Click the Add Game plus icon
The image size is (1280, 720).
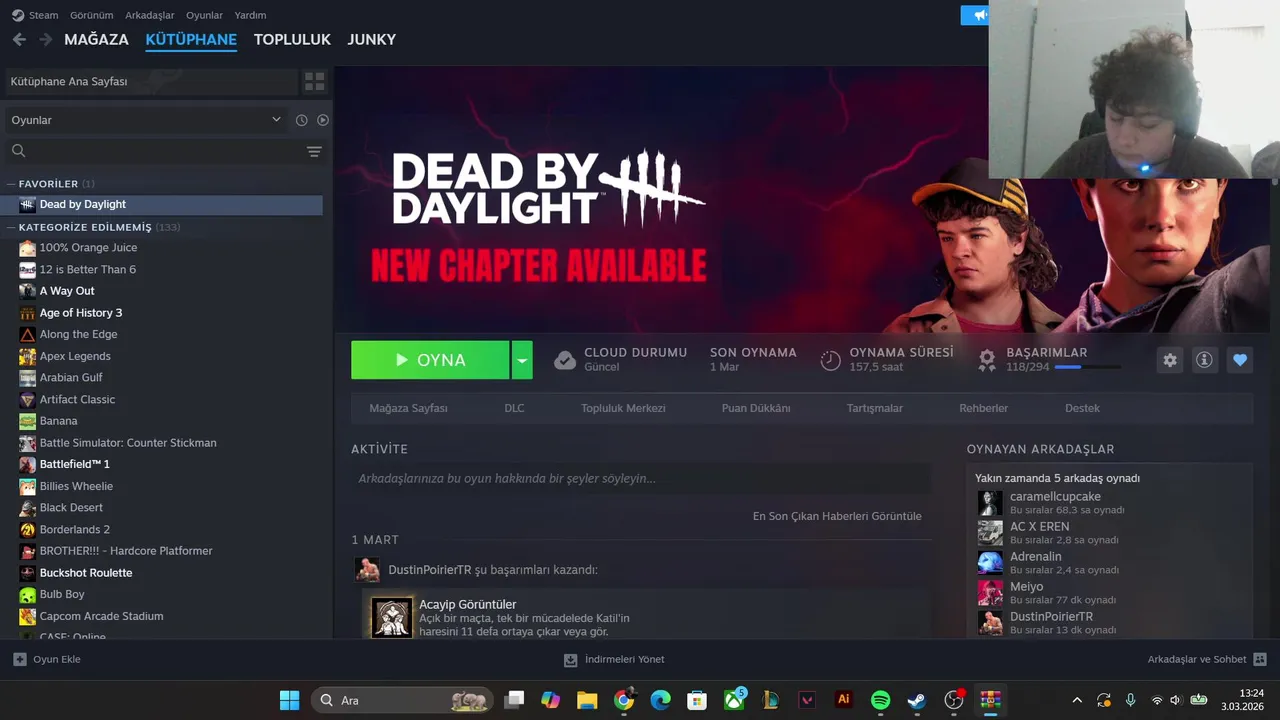[20, 659]
